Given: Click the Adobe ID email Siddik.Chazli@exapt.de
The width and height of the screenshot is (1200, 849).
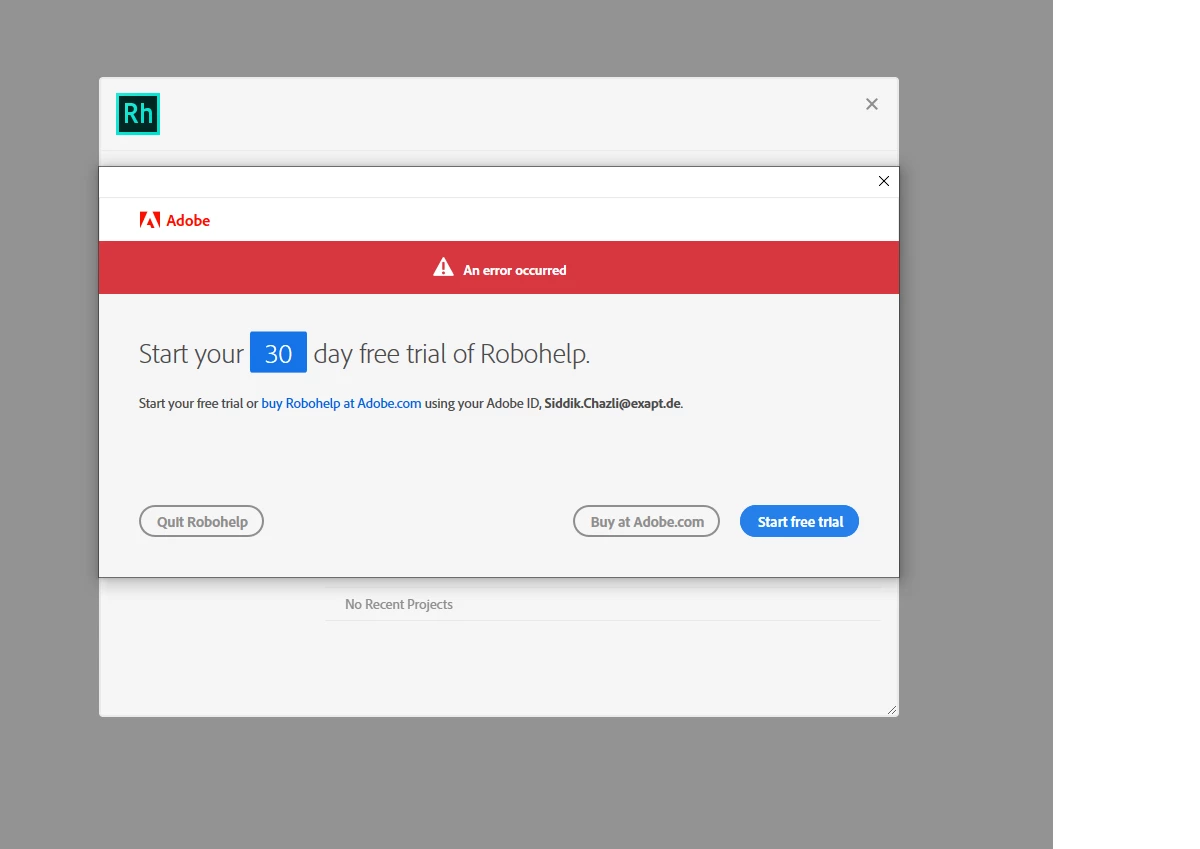Looking at the screenshot, I should 612,404.
